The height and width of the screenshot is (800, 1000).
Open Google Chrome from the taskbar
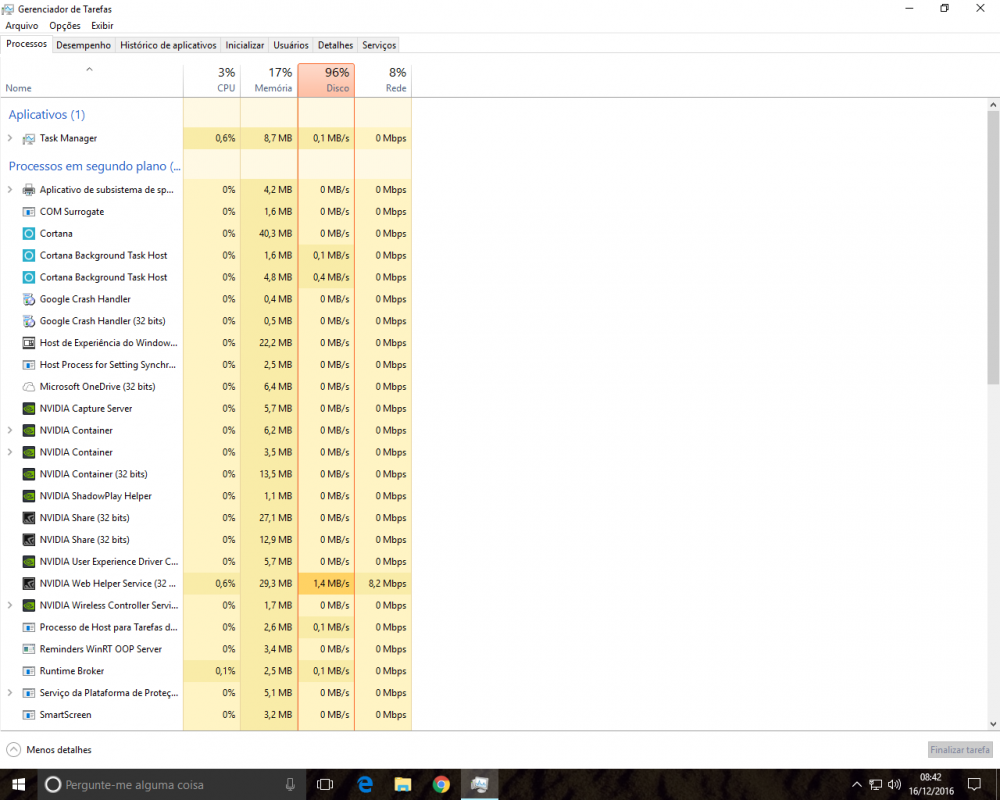point(441,784)
